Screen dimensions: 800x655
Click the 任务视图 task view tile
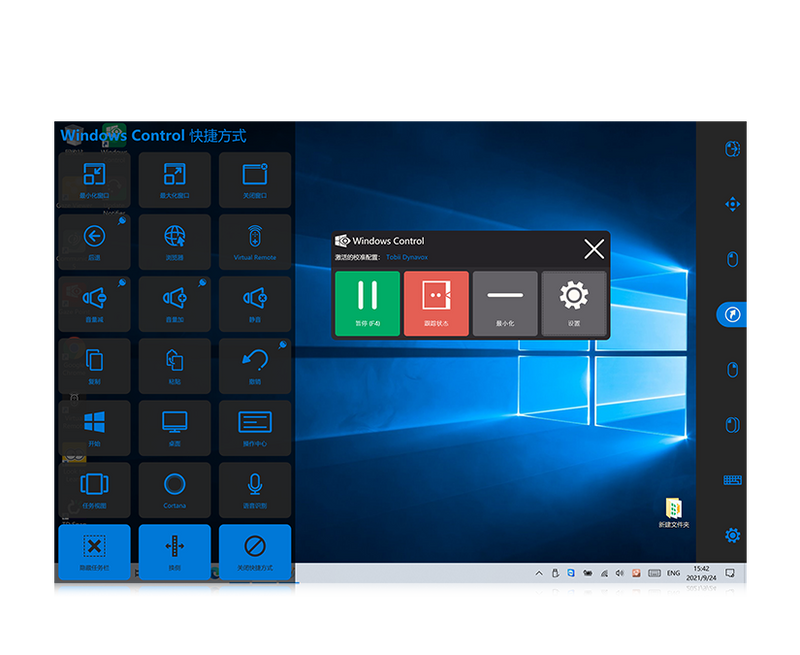coord(94,490)
